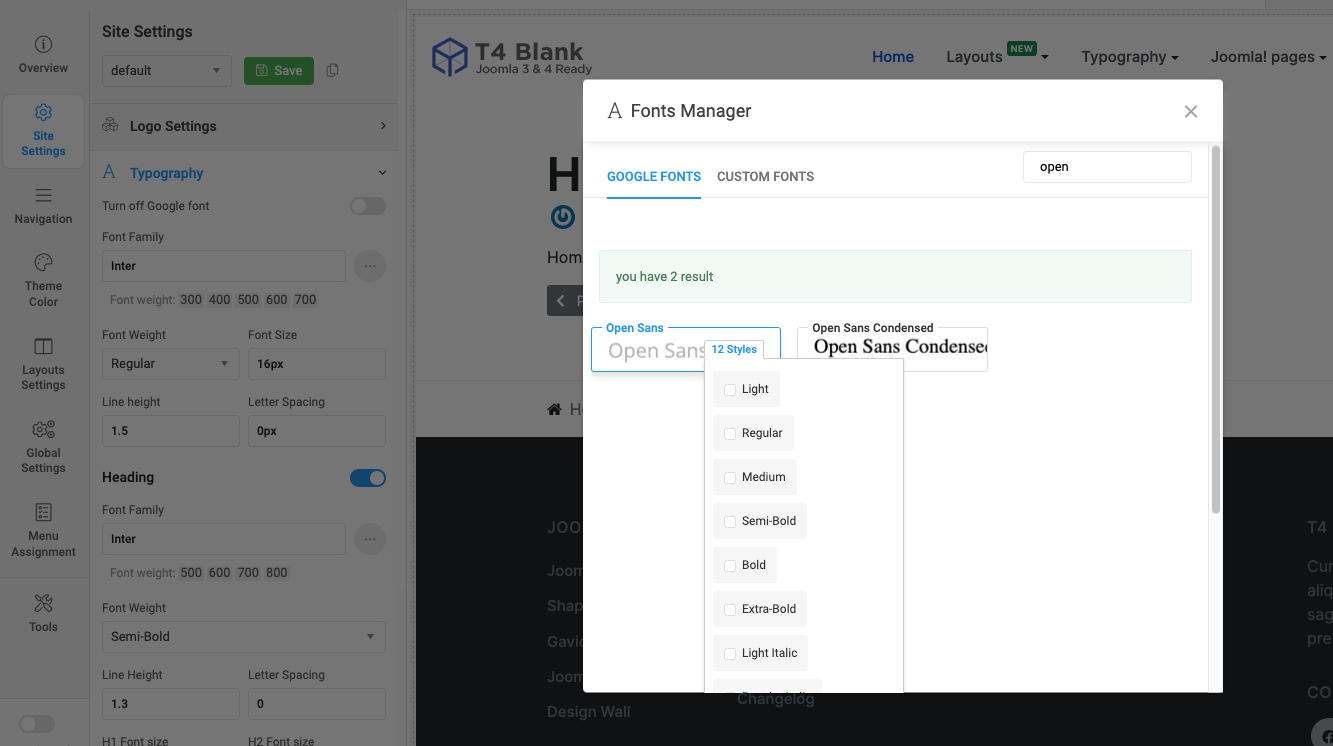Screen dimensions: 1333x746
Task: Check the Regular style checkbox
Action: pyautogui.click(x=730, y=433)
